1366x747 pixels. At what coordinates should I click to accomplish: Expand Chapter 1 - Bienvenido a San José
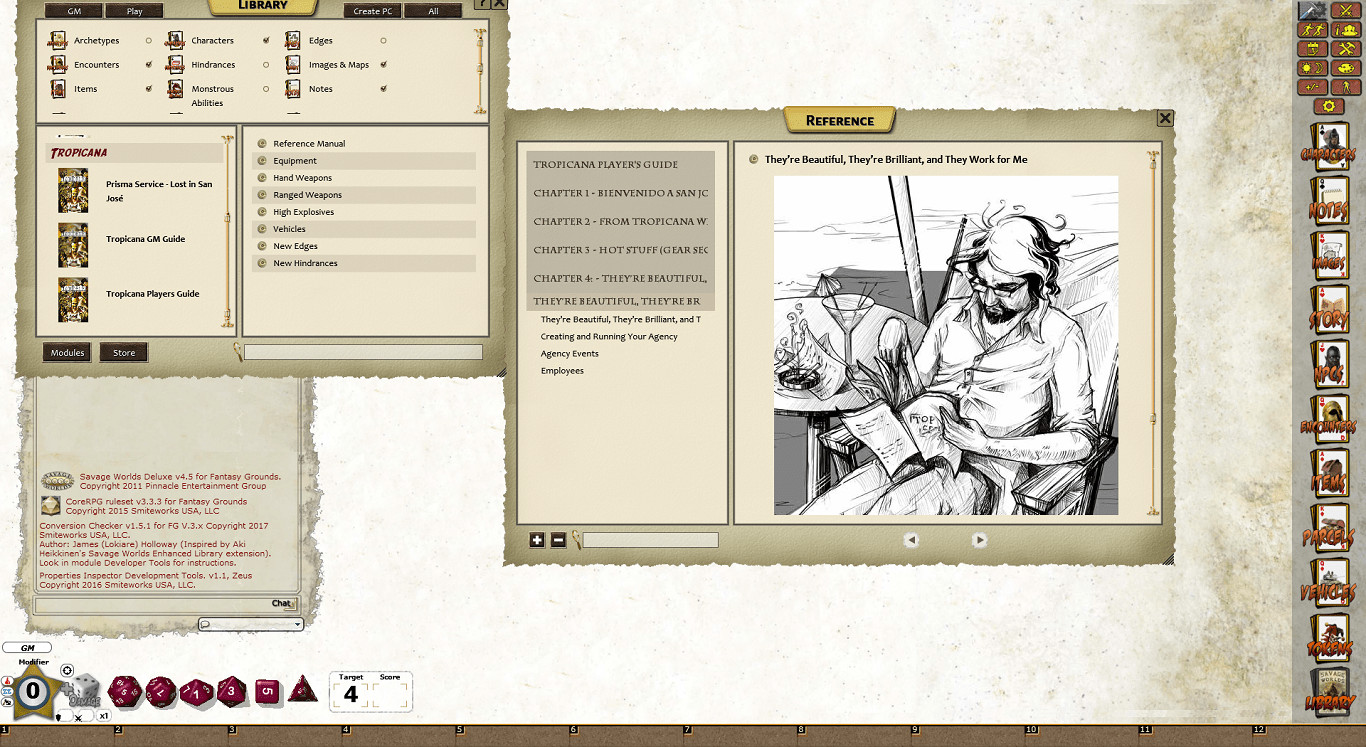(620, 194)
